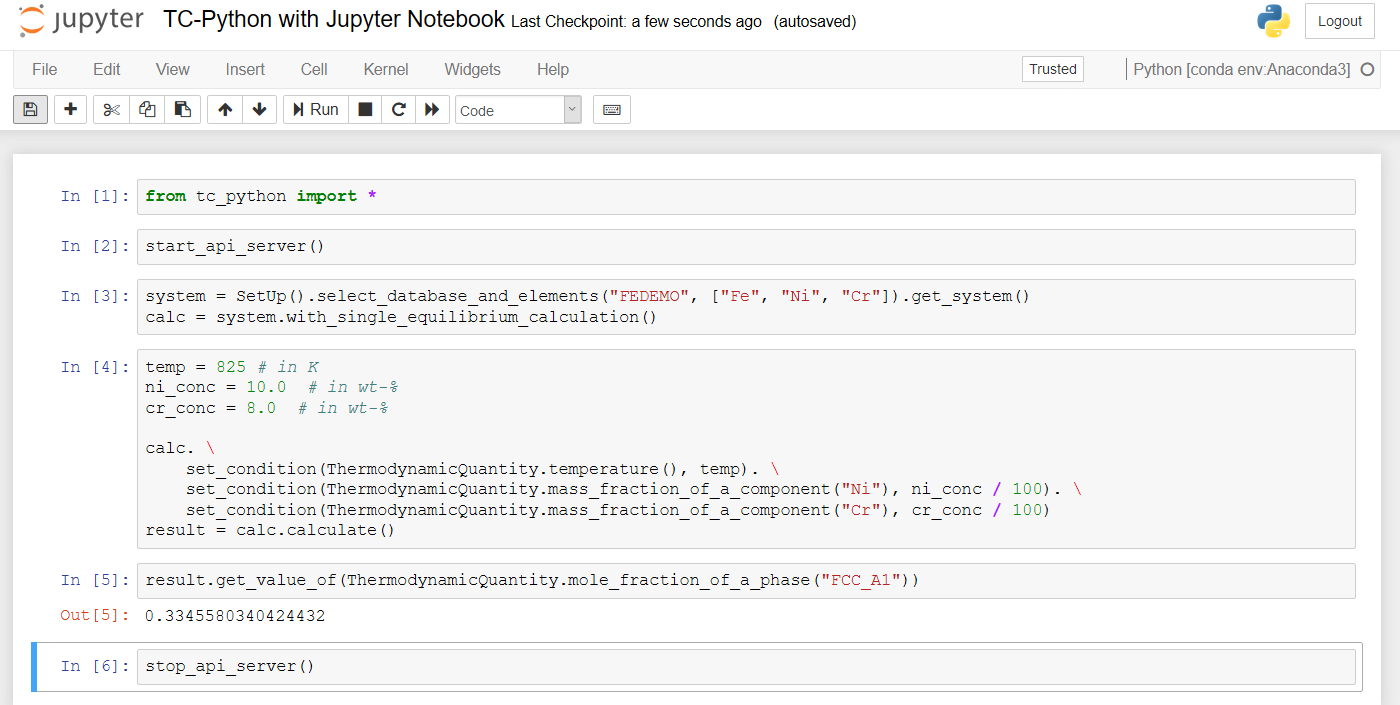Click the Trusted notebook button
1400x705 pixels.
tap(1053, 69)
